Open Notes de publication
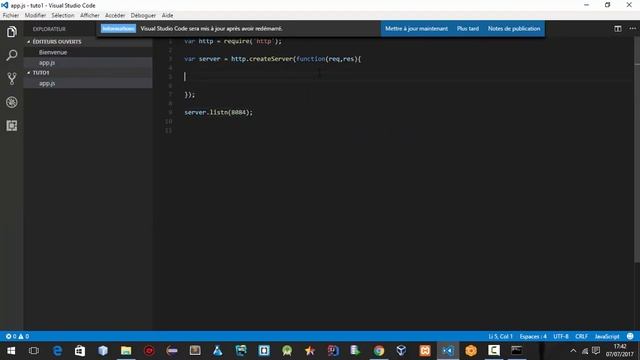Screen dimensions: 640x360 [x=514, y=29]
